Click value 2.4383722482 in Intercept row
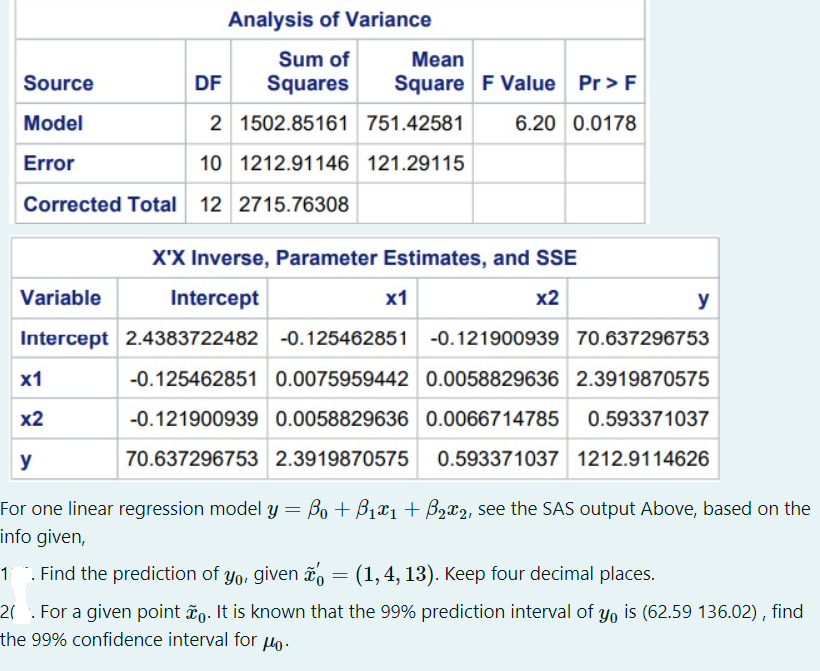 click(191, 338)
